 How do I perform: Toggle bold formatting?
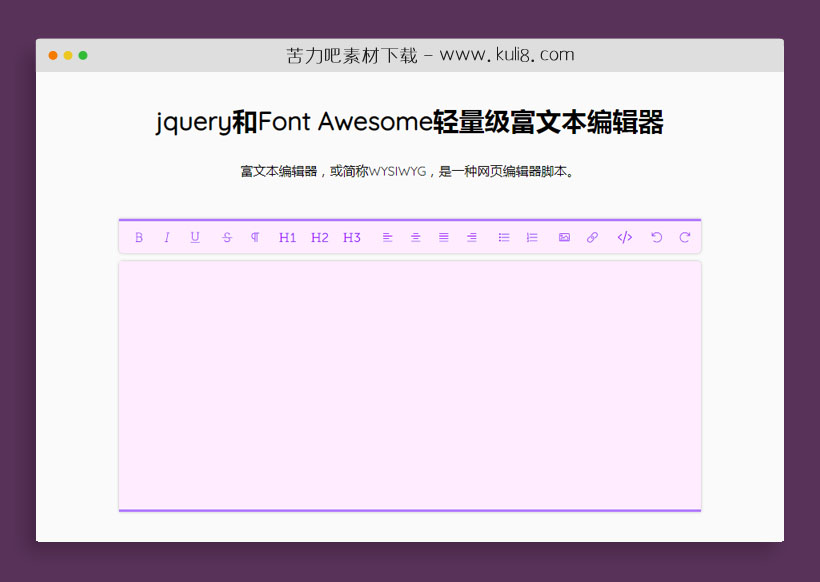[139, 237]
